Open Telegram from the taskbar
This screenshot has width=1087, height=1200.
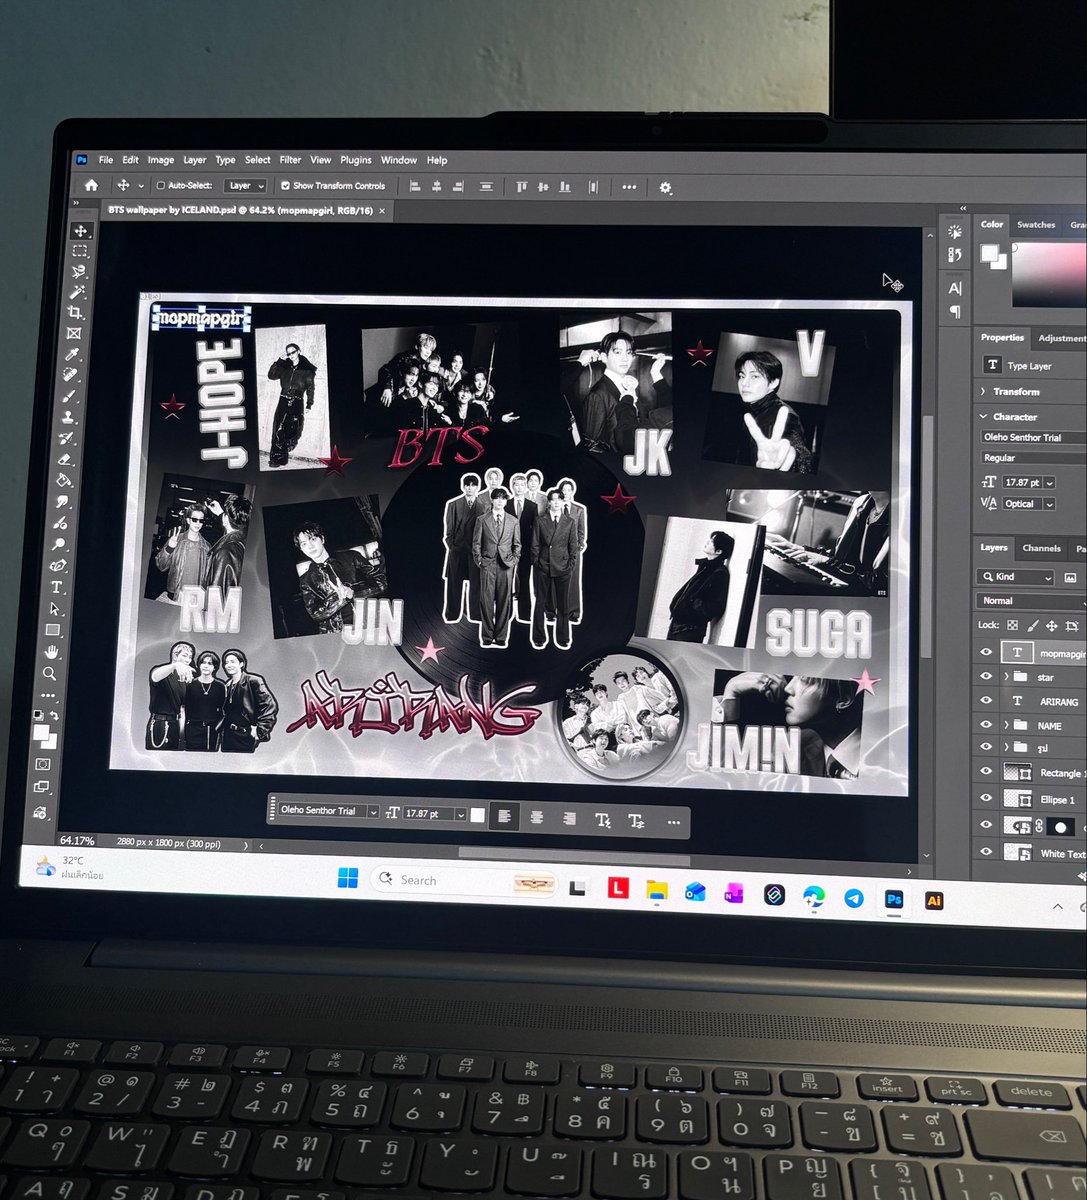(853, 898)
